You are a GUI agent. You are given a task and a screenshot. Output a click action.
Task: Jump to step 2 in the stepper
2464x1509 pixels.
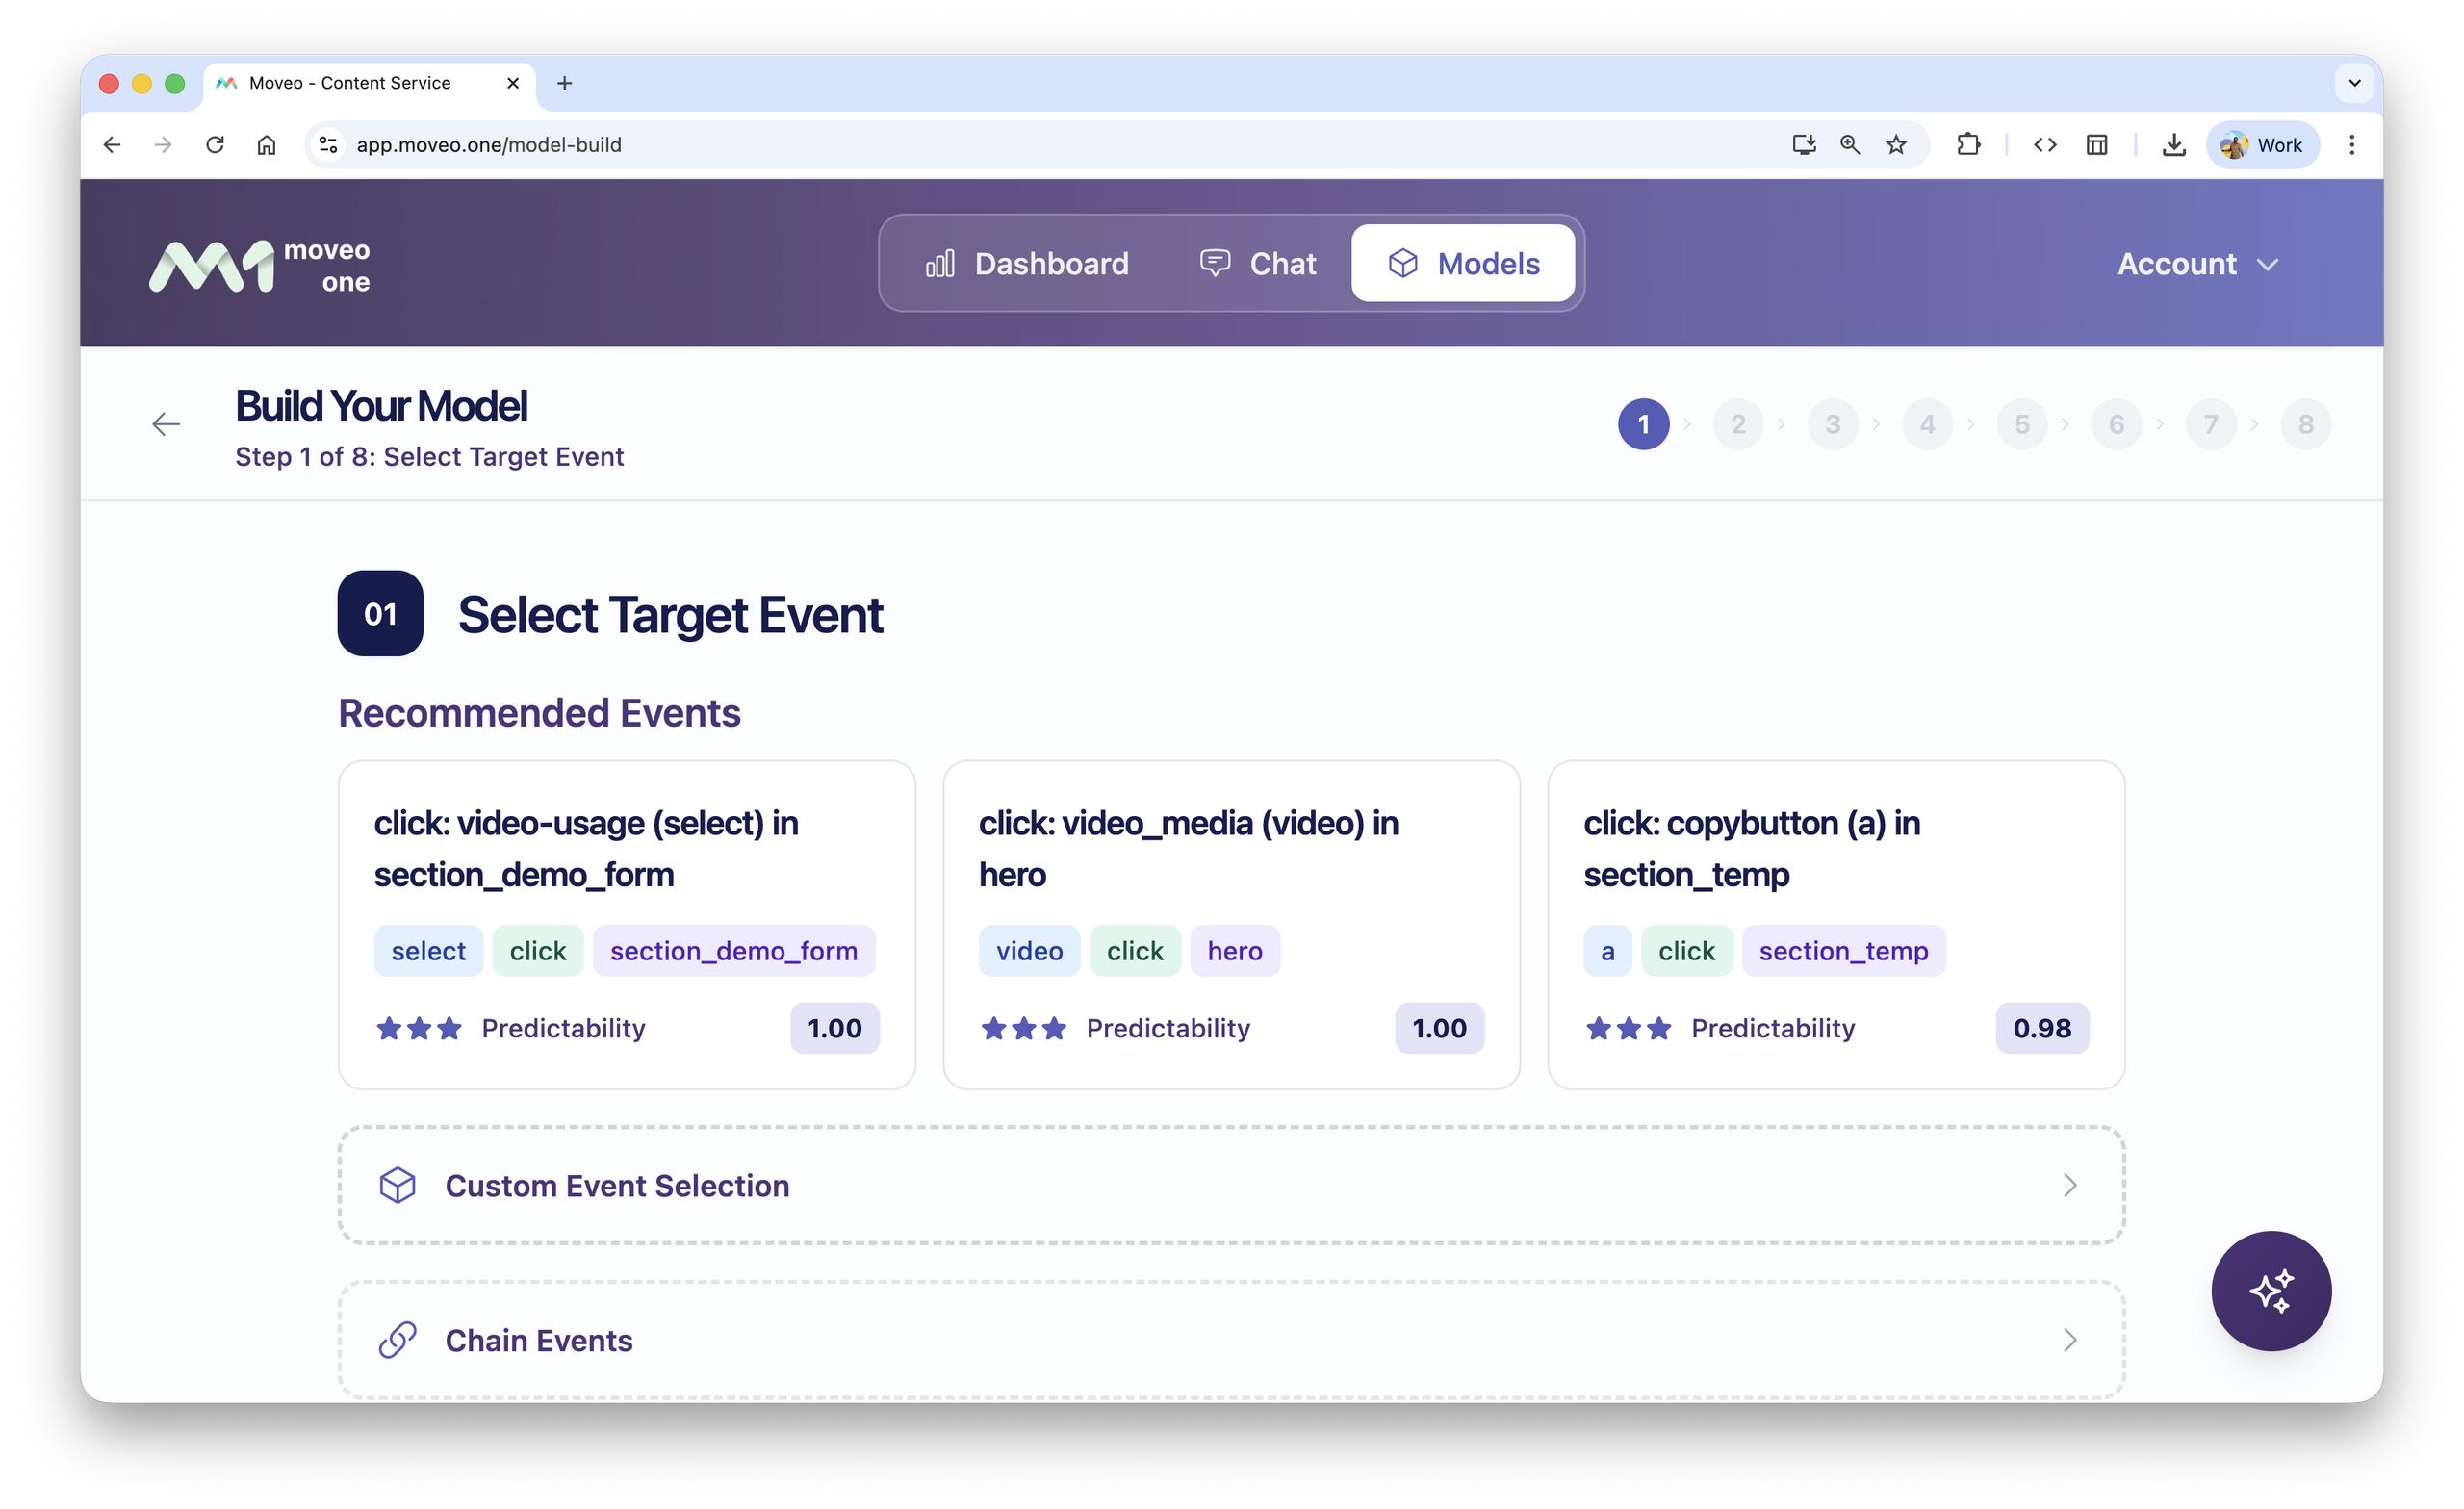(1738, 424)
